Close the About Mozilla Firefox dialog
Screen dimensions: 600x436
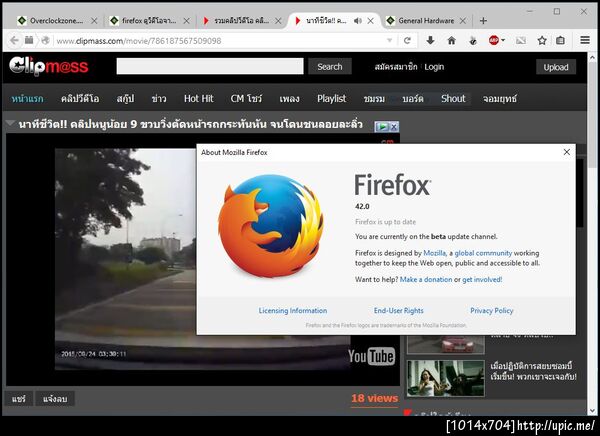pyautogui.click(x=567, y=152)
